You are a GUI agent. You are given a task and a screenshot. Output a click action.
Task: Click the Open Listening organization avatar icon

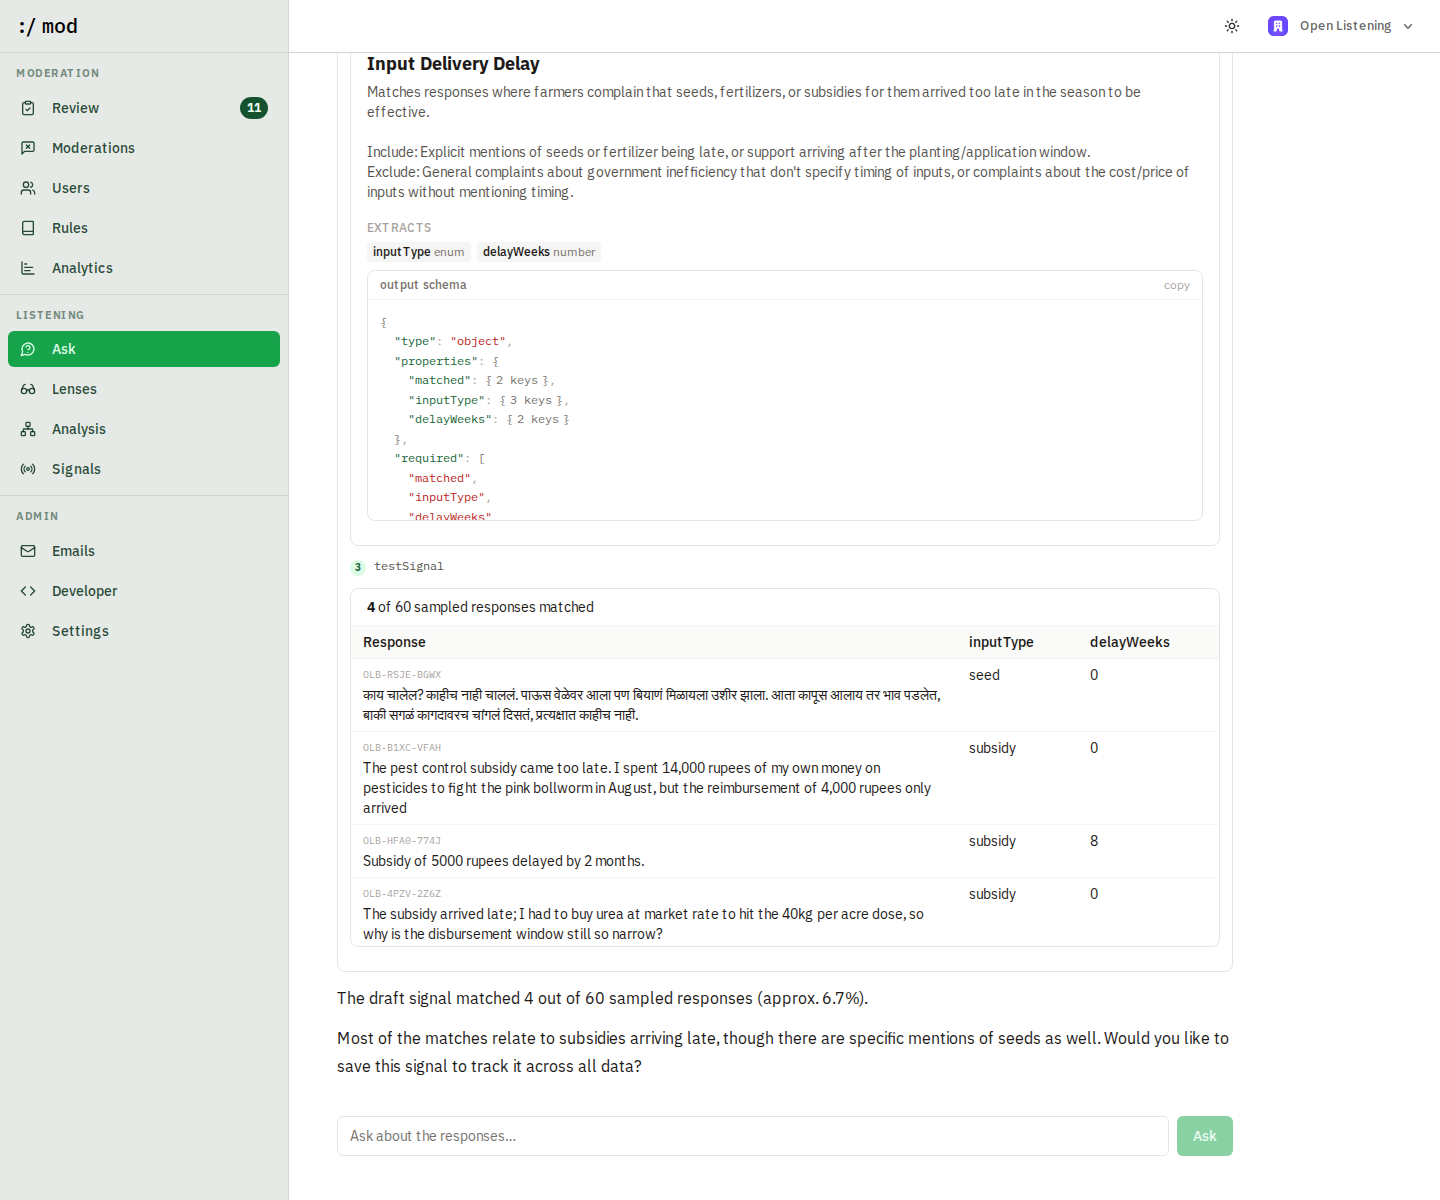[x=1278, y=26]
